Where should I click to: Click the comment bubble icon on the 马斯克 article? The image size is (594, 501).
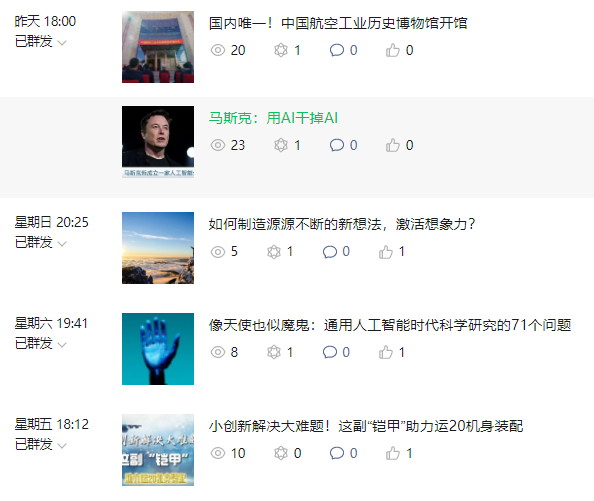pyautogui.click(x=337, y=145)
